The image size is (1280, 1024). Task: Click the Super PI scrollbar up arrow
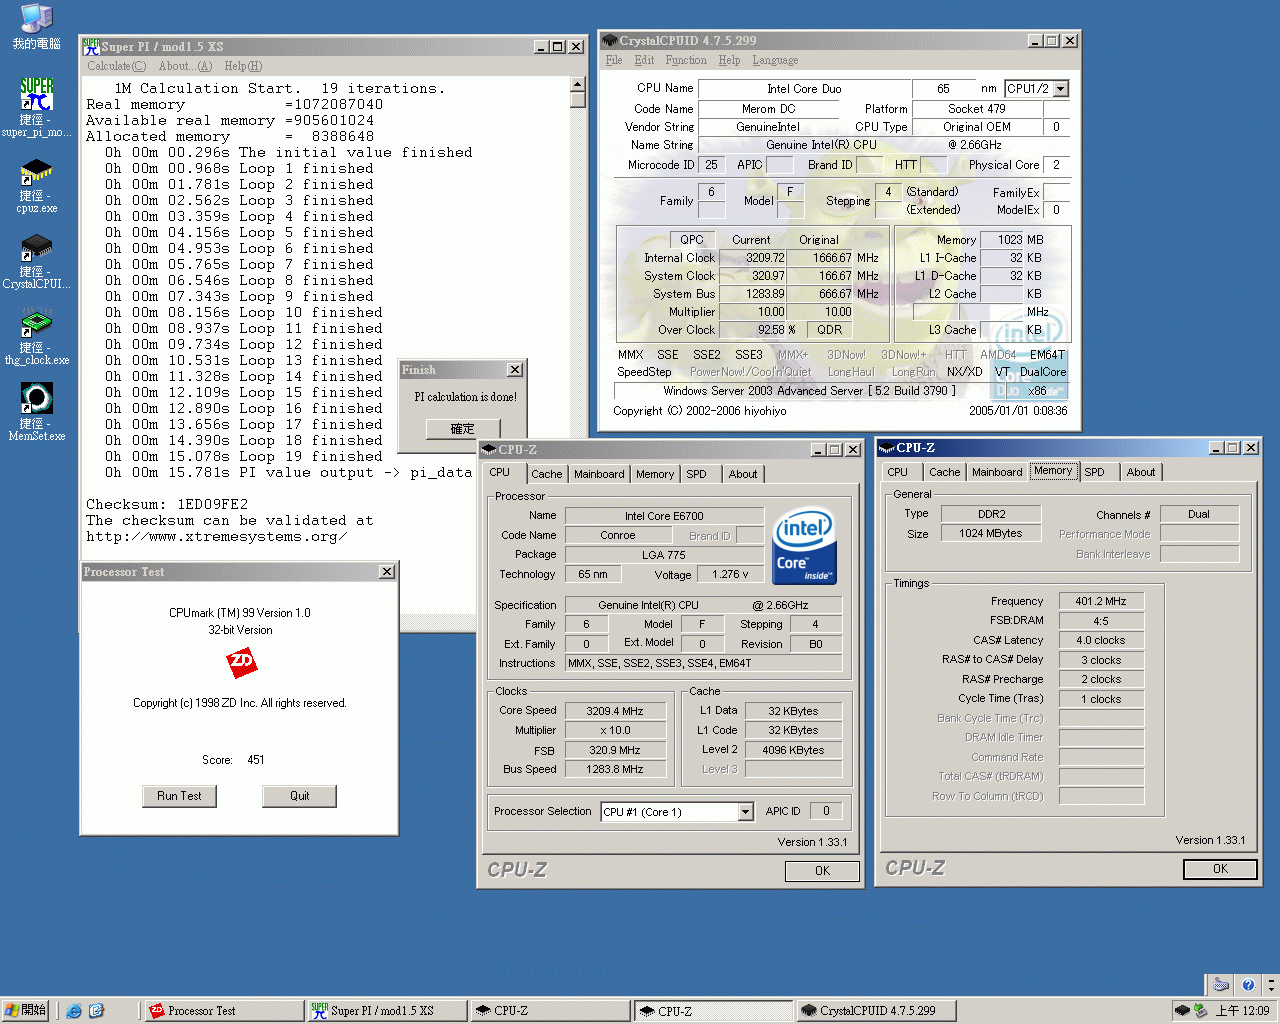pyautogui.click(x=578, y=85)
